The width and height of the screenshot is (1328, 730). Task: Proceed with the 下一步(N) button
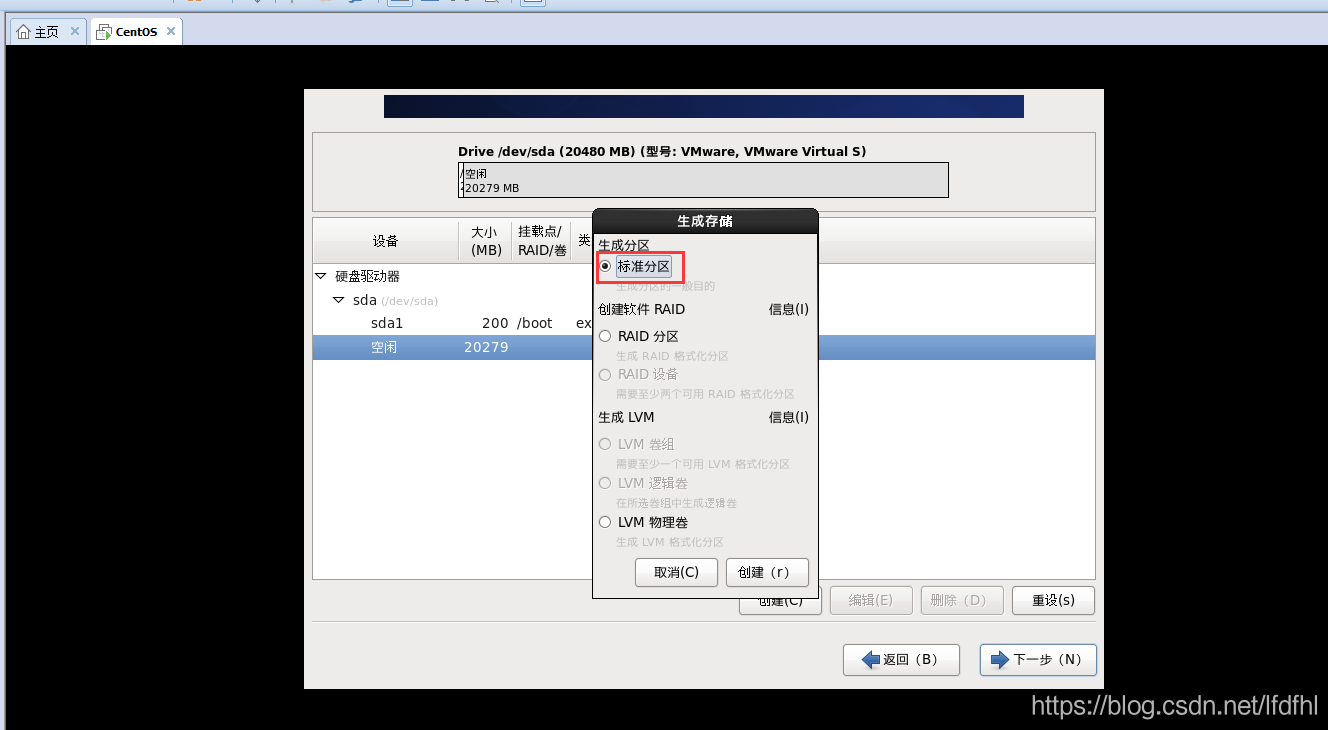[x=1038, y=660]
